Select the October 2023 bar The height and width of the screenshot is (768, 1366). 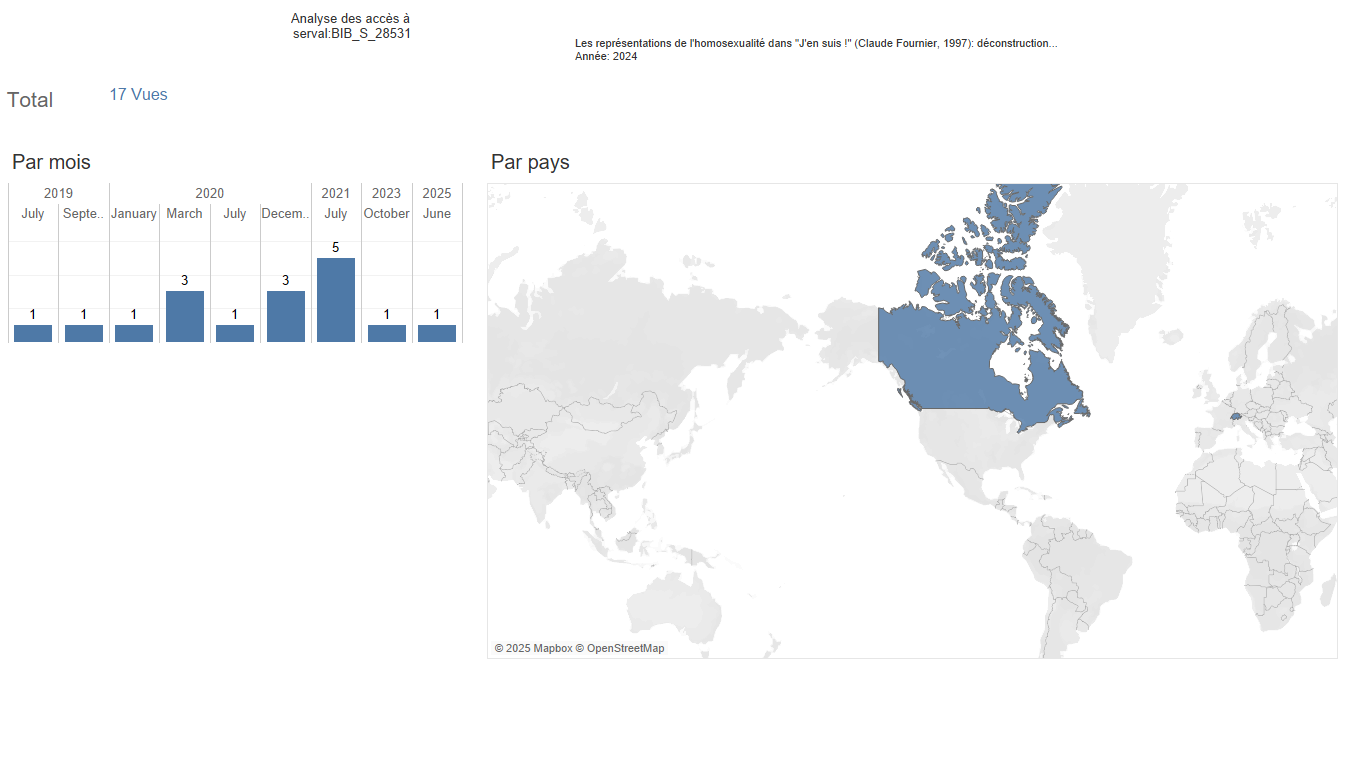pos(387,333)
